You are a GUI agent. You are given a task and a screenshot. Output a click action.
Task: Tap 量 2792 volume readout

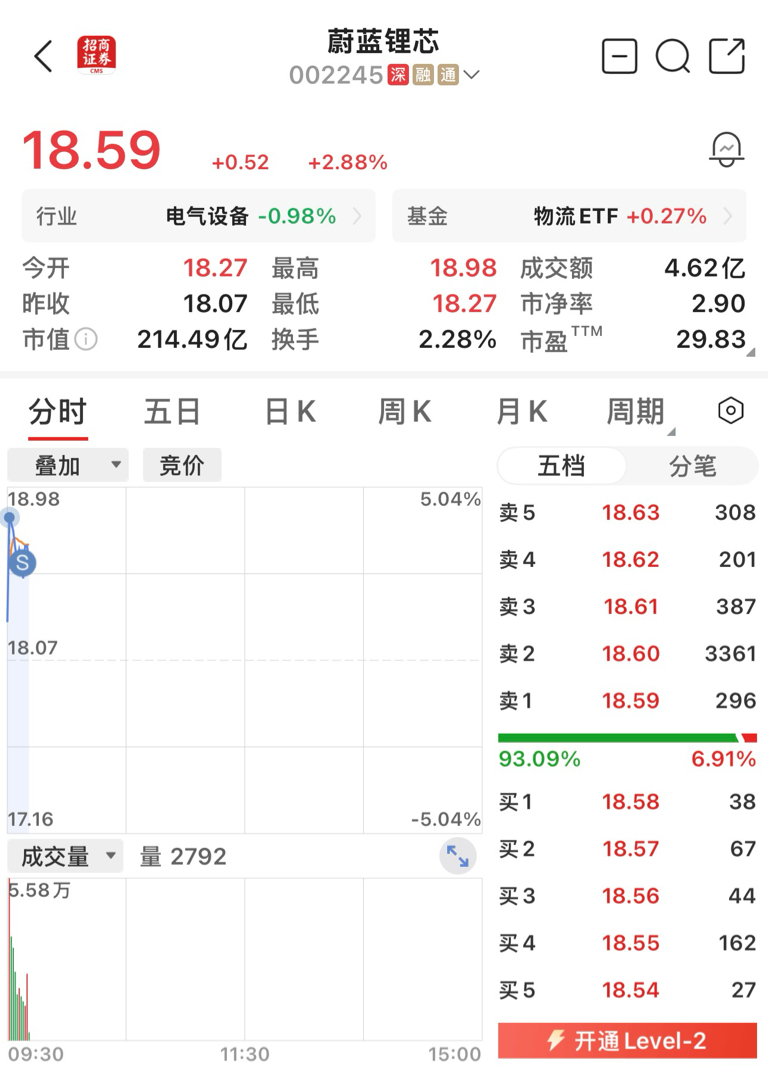point(183,857)
